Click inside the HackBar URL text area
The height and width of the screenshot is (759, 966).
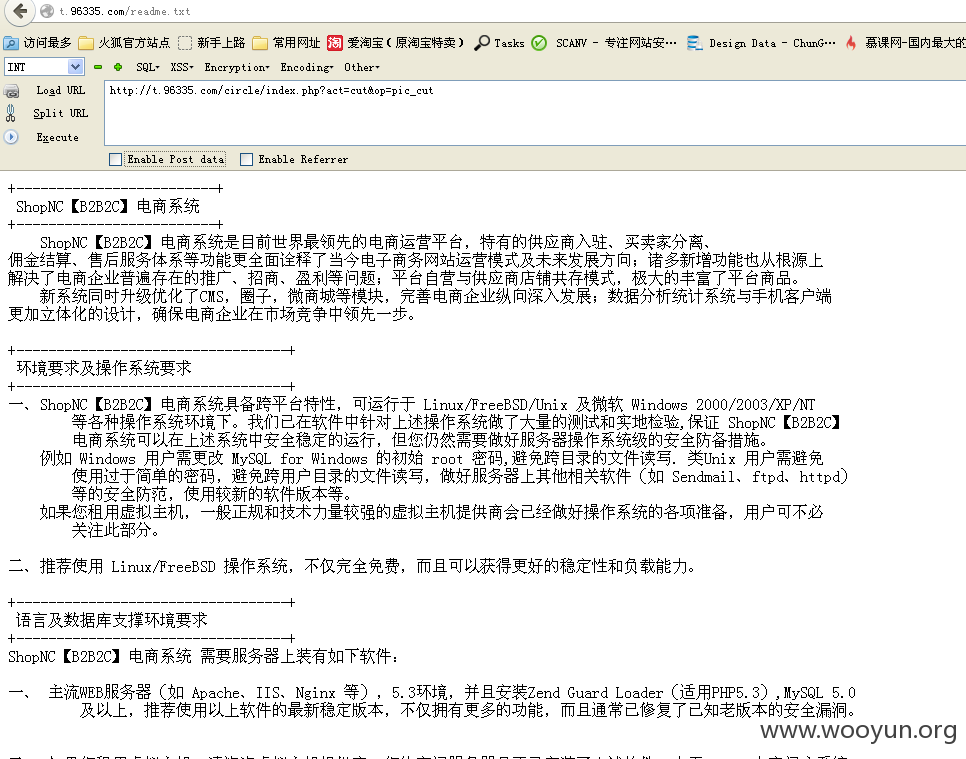(535, 113)
